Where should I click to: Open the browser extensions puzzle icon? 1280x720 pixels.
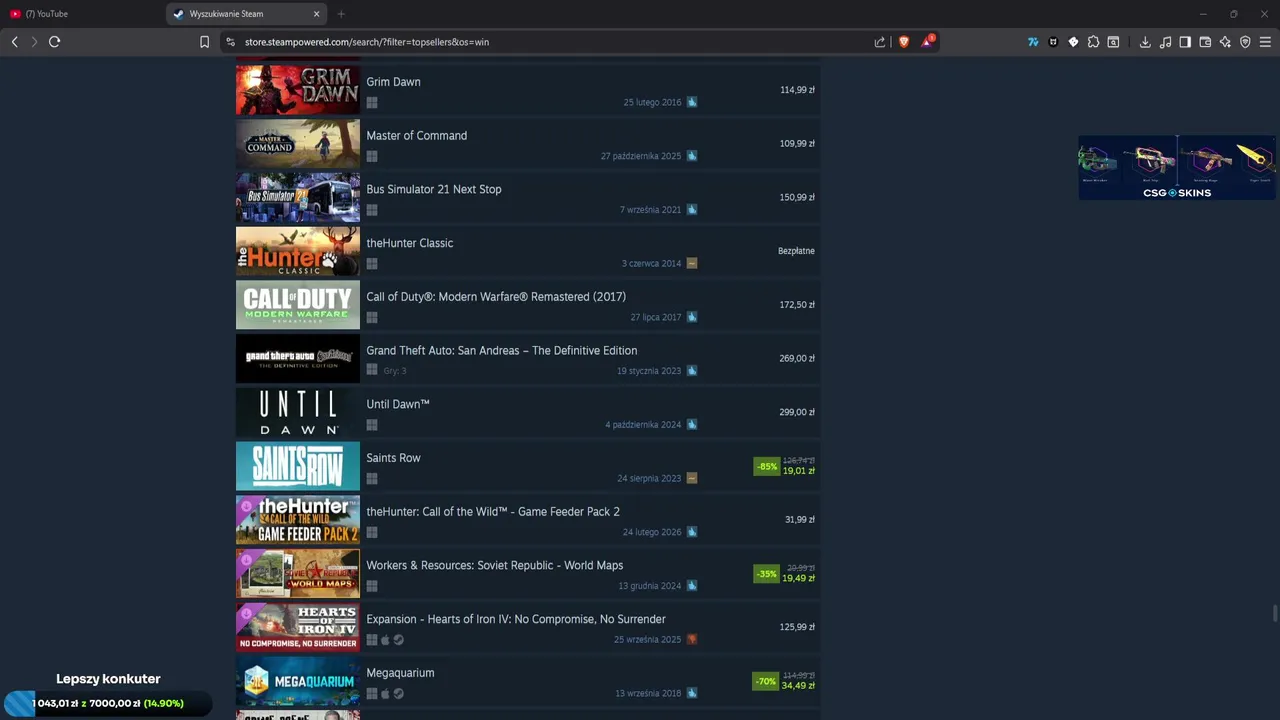1093,42
